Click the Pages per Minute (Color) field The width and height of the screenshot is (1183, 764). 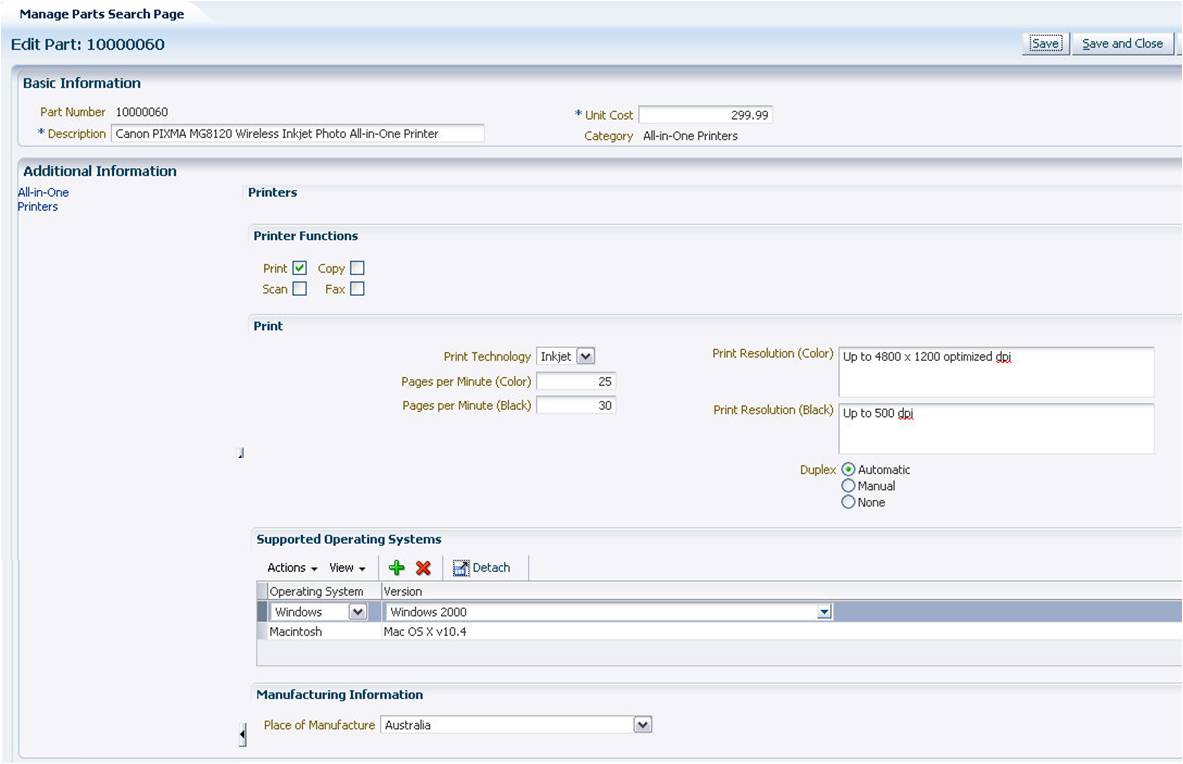tap(576, 382)
